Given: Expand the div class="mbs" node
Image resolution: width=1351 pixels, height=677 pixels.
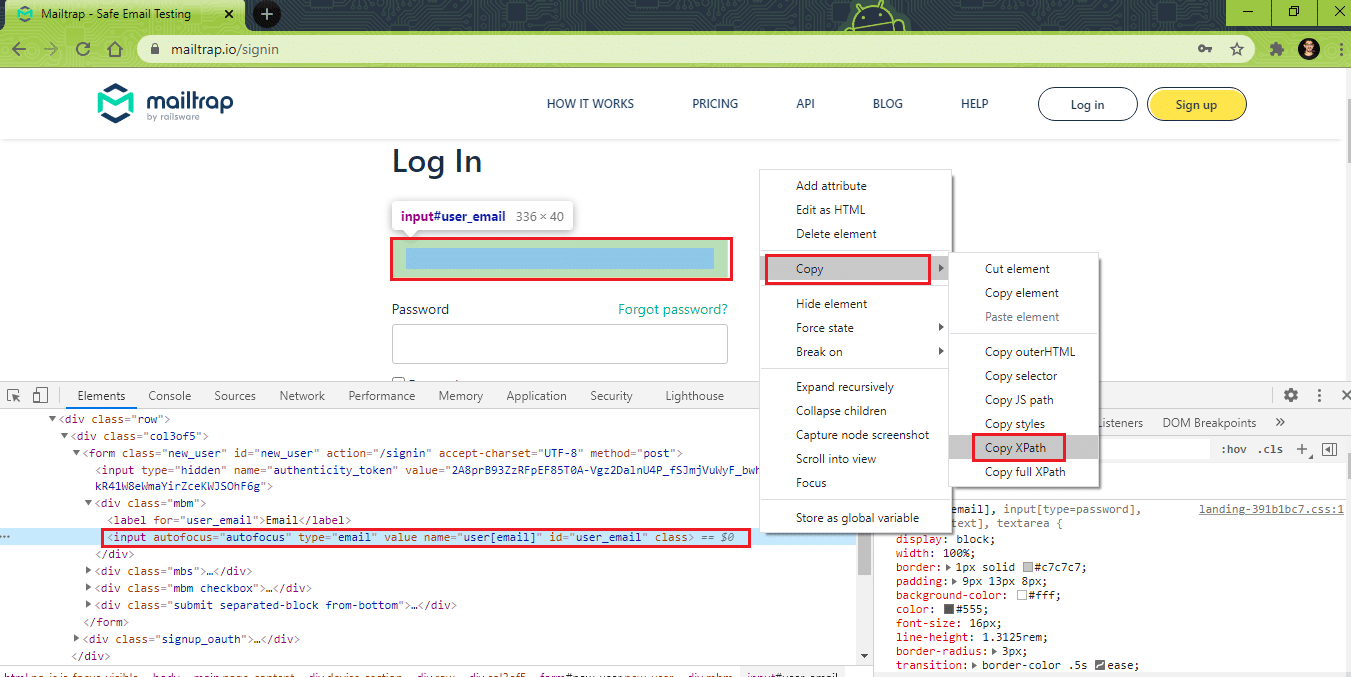Looking at the screenshot, I should pos(90,571).
